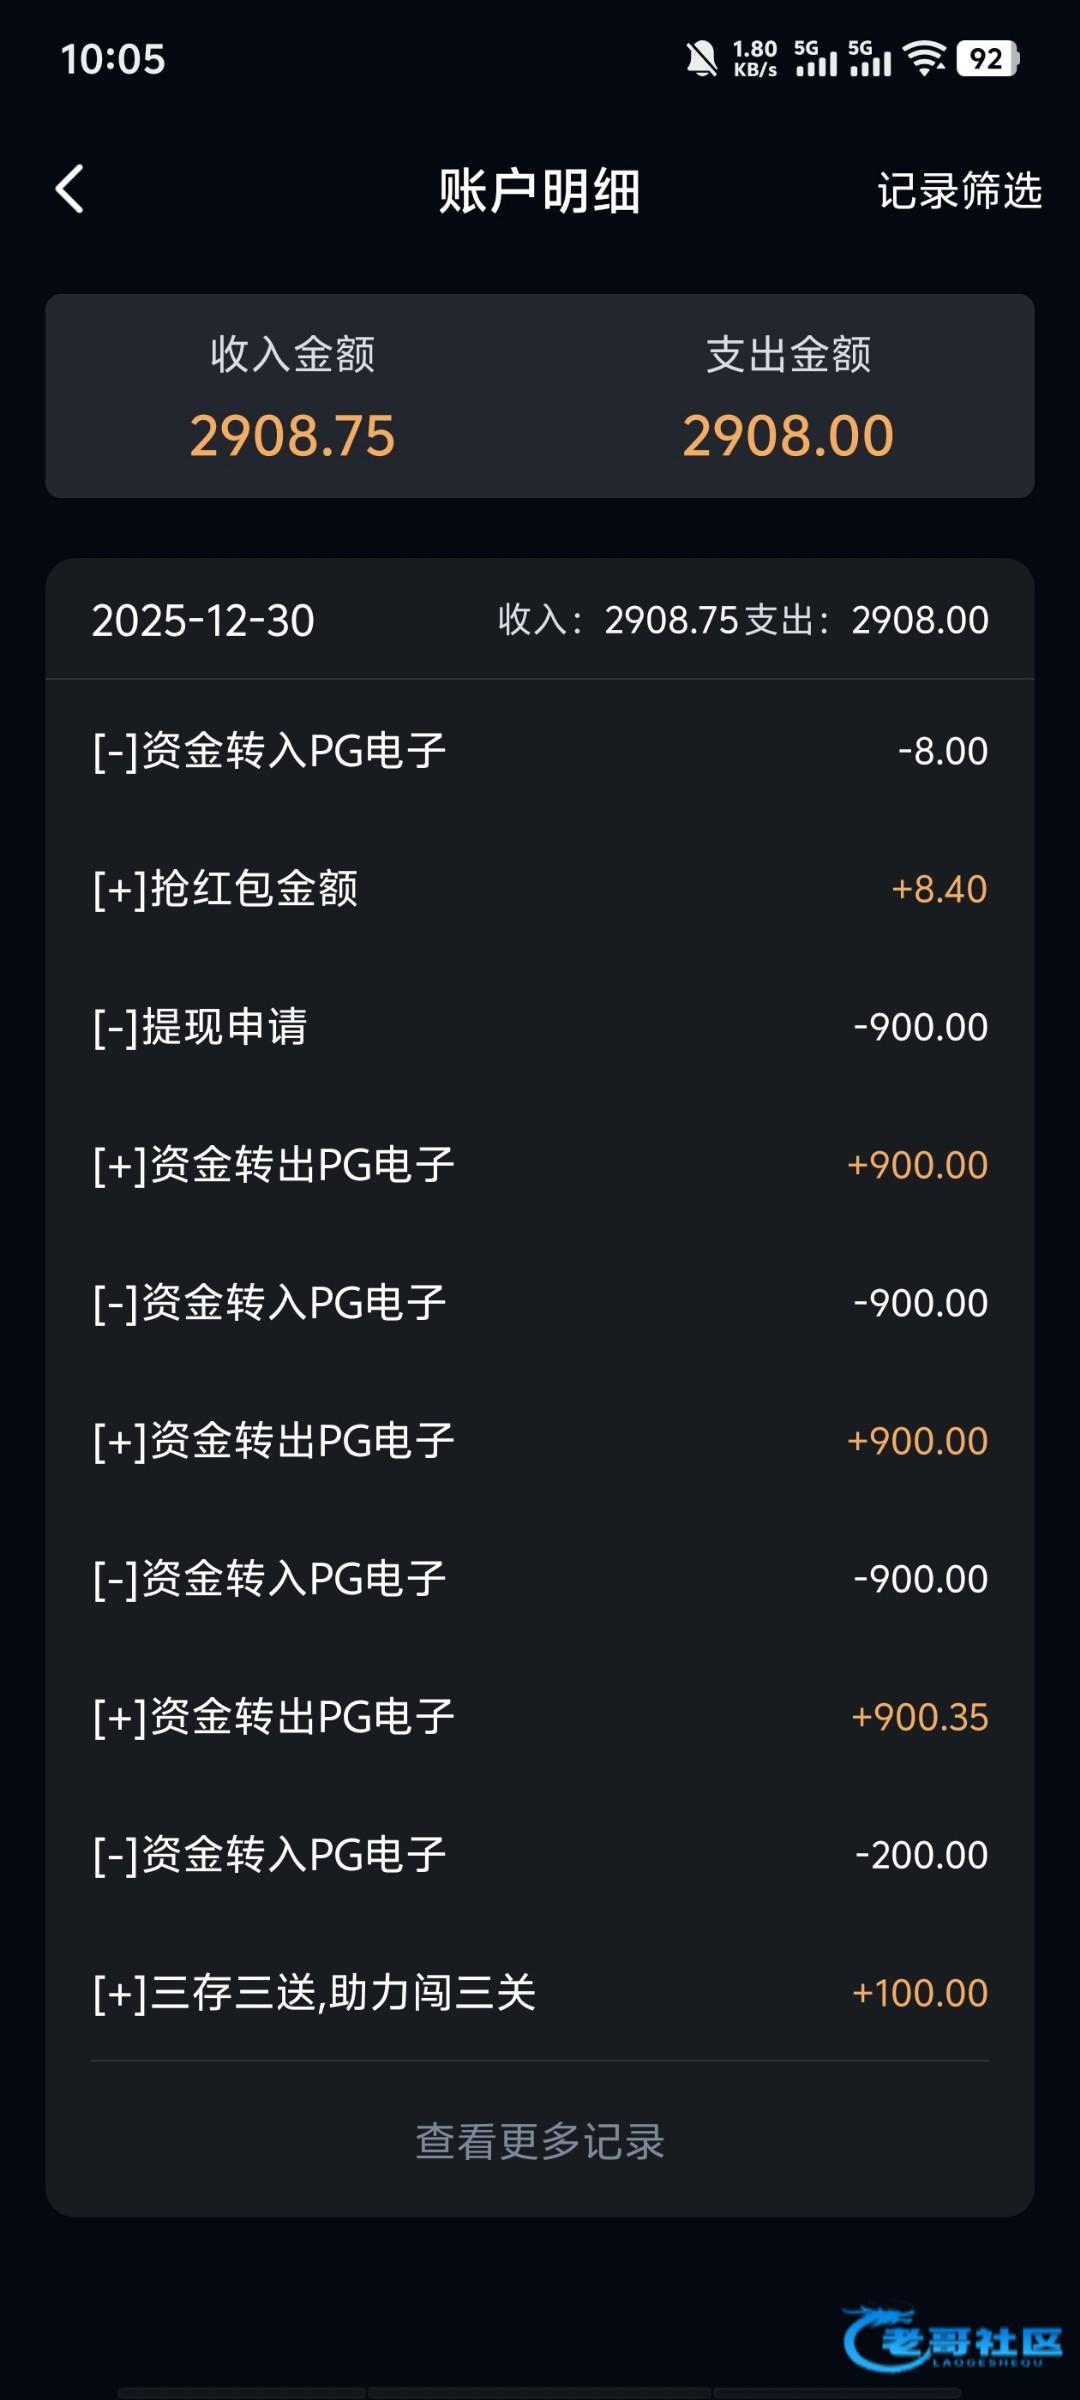Select the 提现申请 -900.00 entry

[x=540, y=1027]
